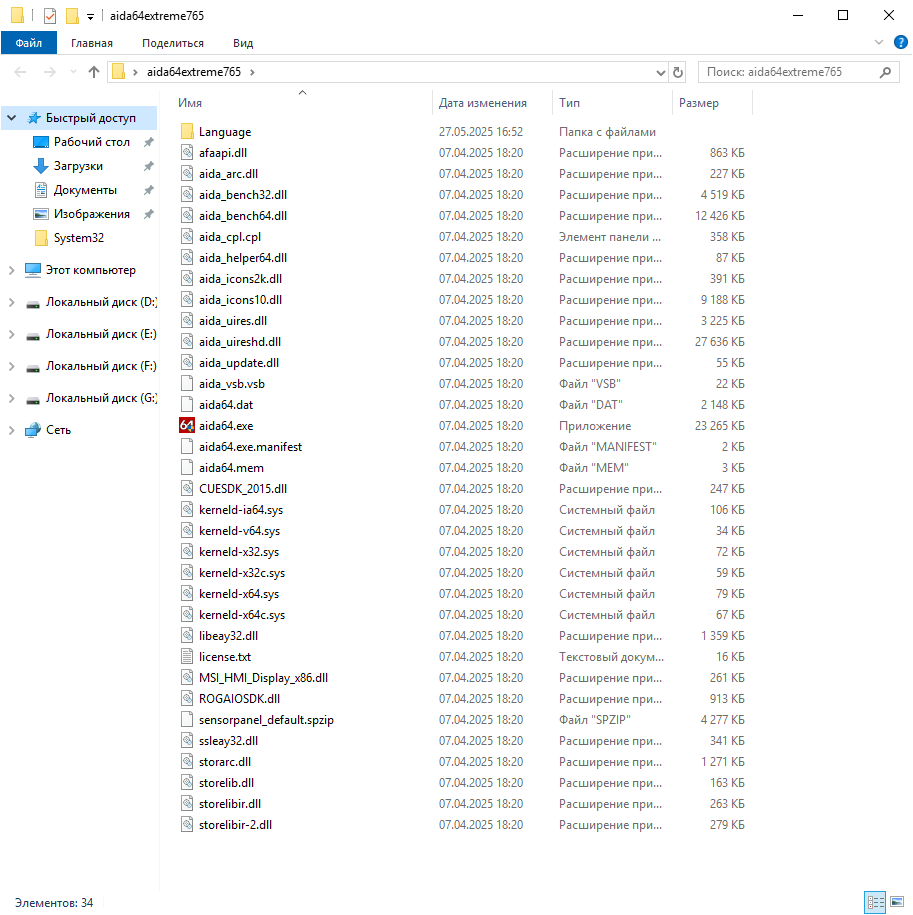
Task: Click the Documents icon in sidebar
Action: tap(41, 190)
